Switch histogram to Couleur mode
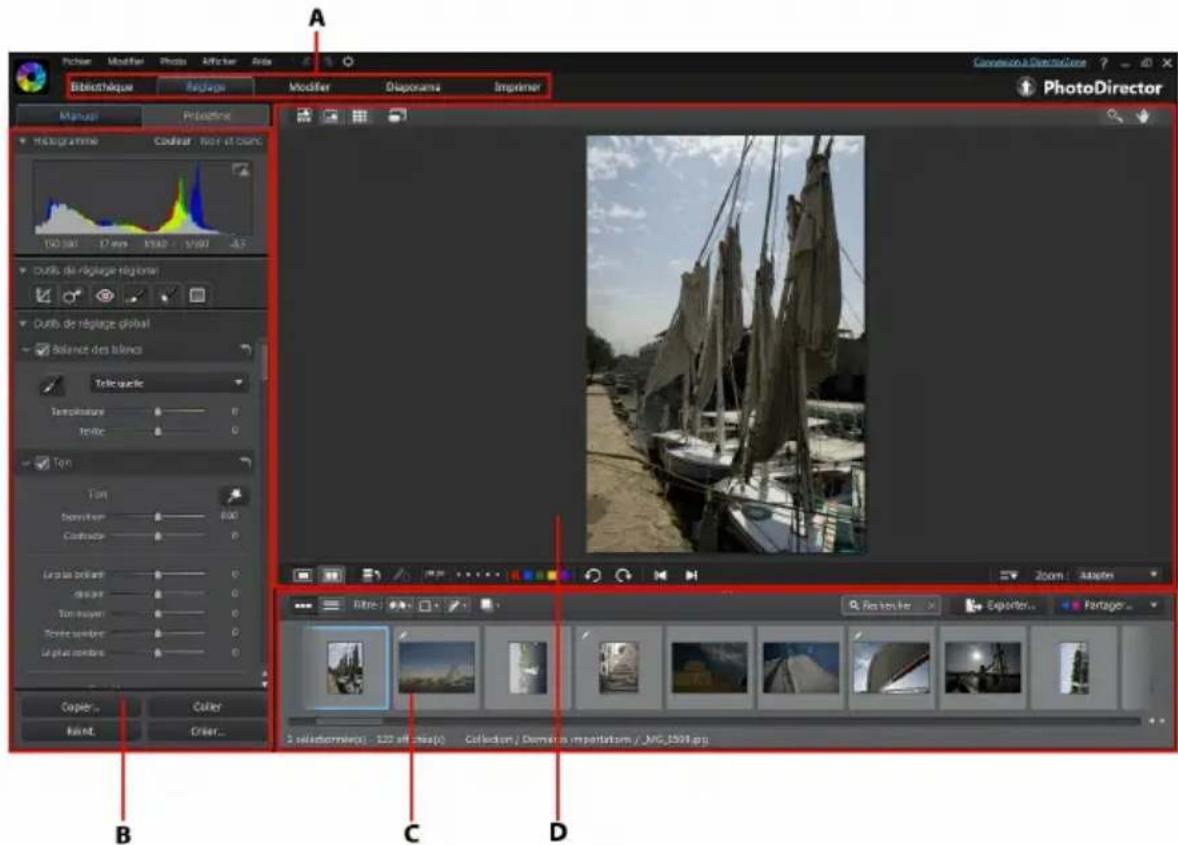Viewport: 1178px width, 845px height. coord(173,141)
